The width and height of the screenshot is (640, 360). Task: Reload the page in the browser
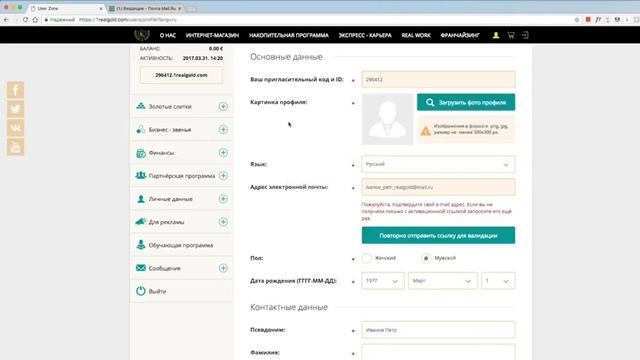(x=25, y=20)
